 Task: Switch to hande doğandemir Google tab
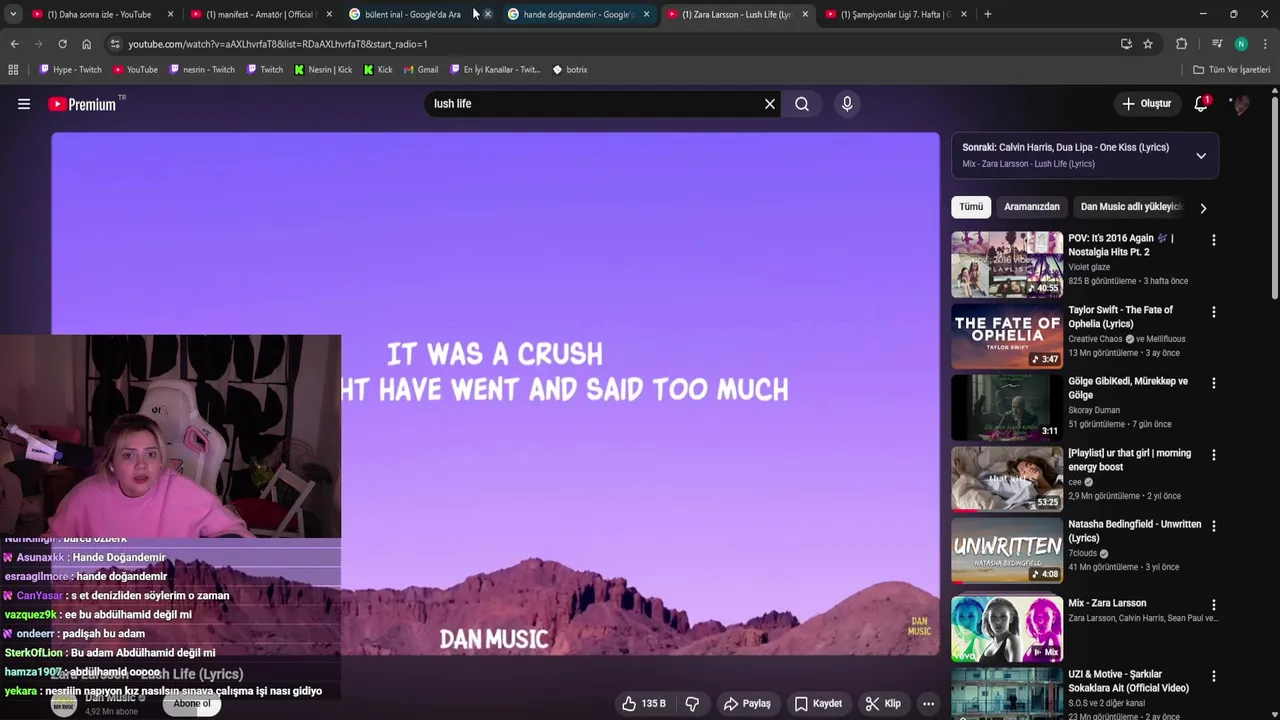click(577, 14)
